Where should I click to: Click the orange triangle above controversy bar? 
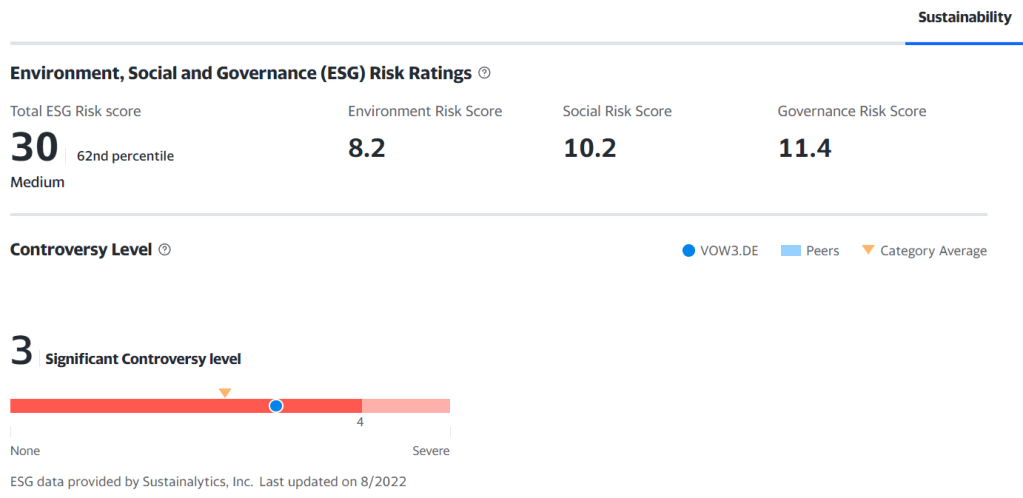pos(225,393)
